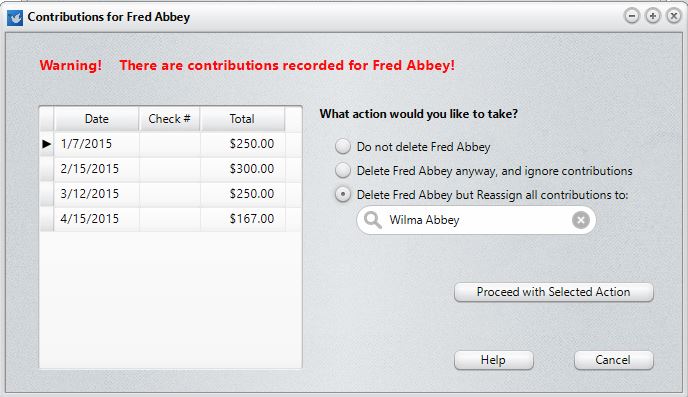Sort the table by the Date column header
The width and height of the screenshot is (688, 397).
[97, 119]
